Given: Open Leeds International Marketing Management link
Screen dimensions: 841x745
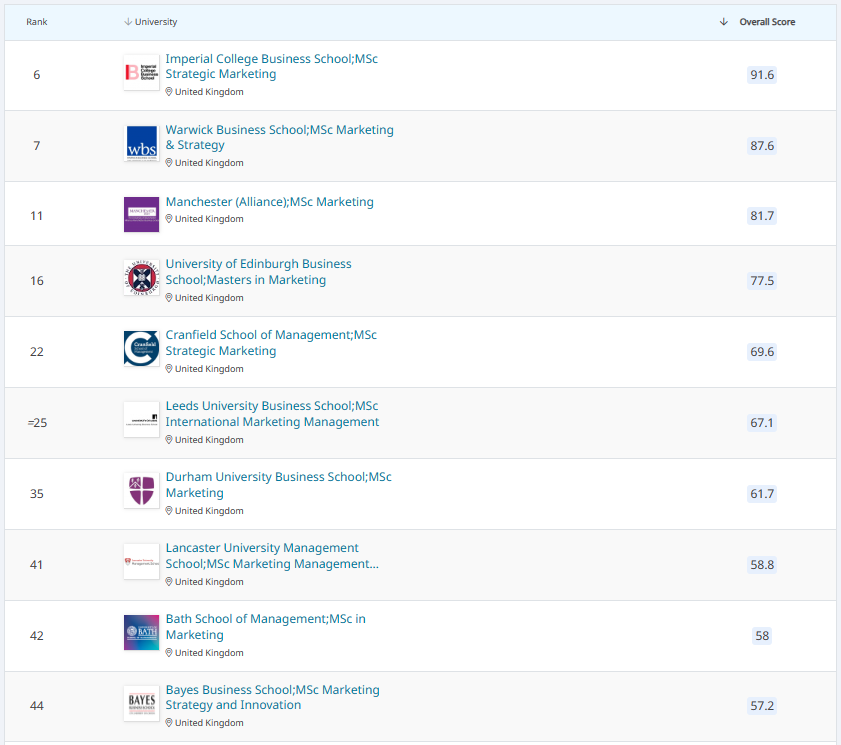Looking at the screenshot, I should pos(272,414).
